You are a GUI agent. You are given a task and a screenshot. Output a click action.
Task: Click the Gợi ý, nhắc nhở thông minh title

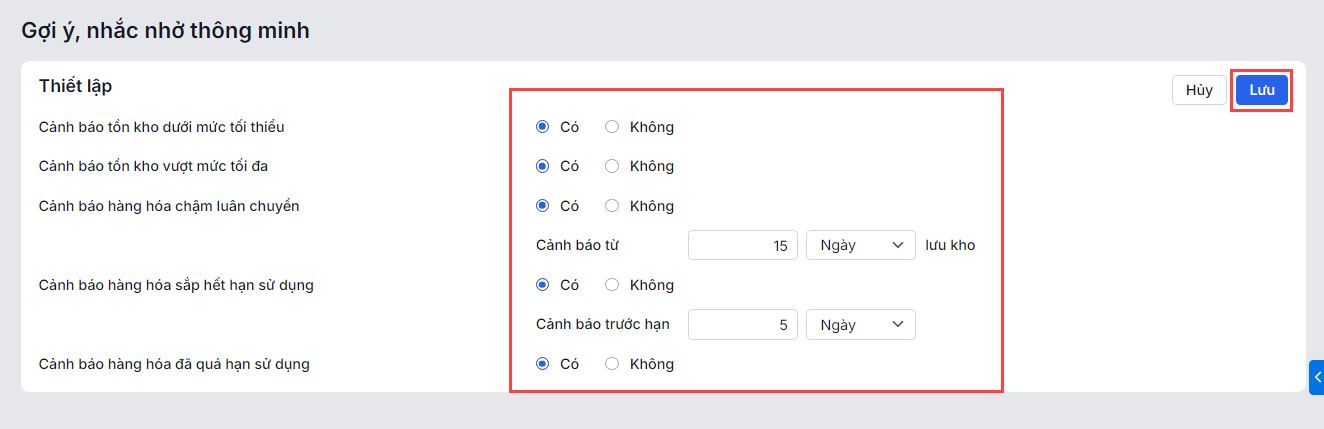[166, 31]
